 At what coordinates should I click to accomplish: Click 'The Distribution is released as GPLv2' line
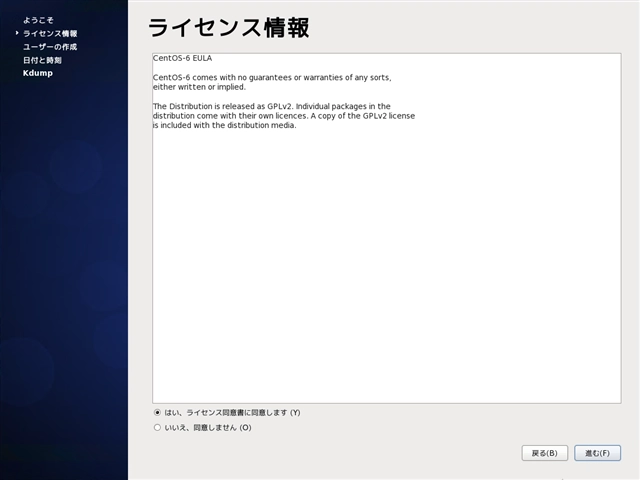(272, 106)
